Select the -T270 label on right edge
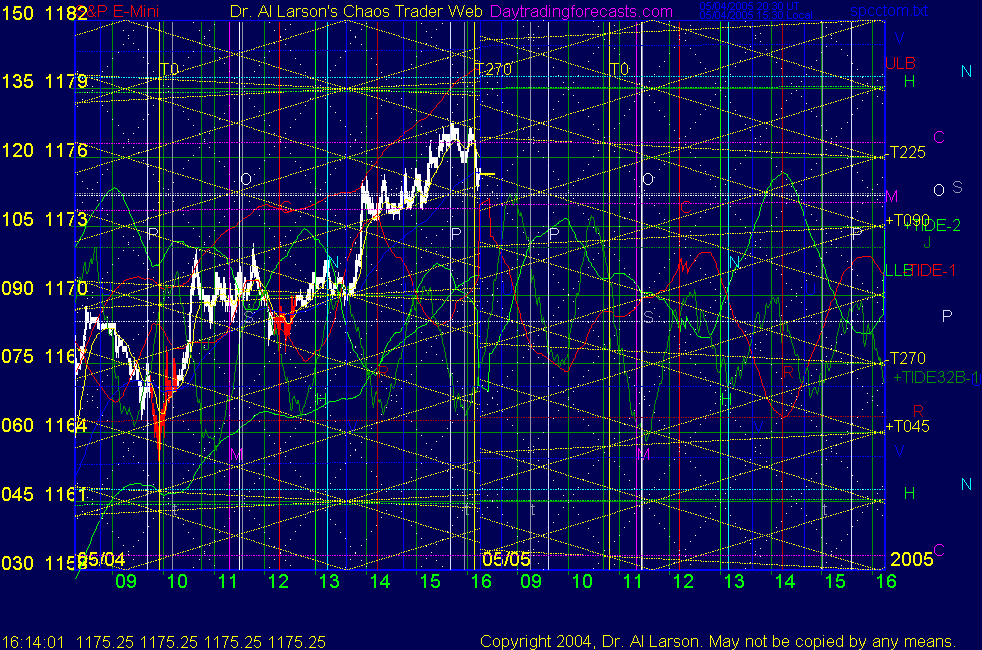 tap(906, 358)
